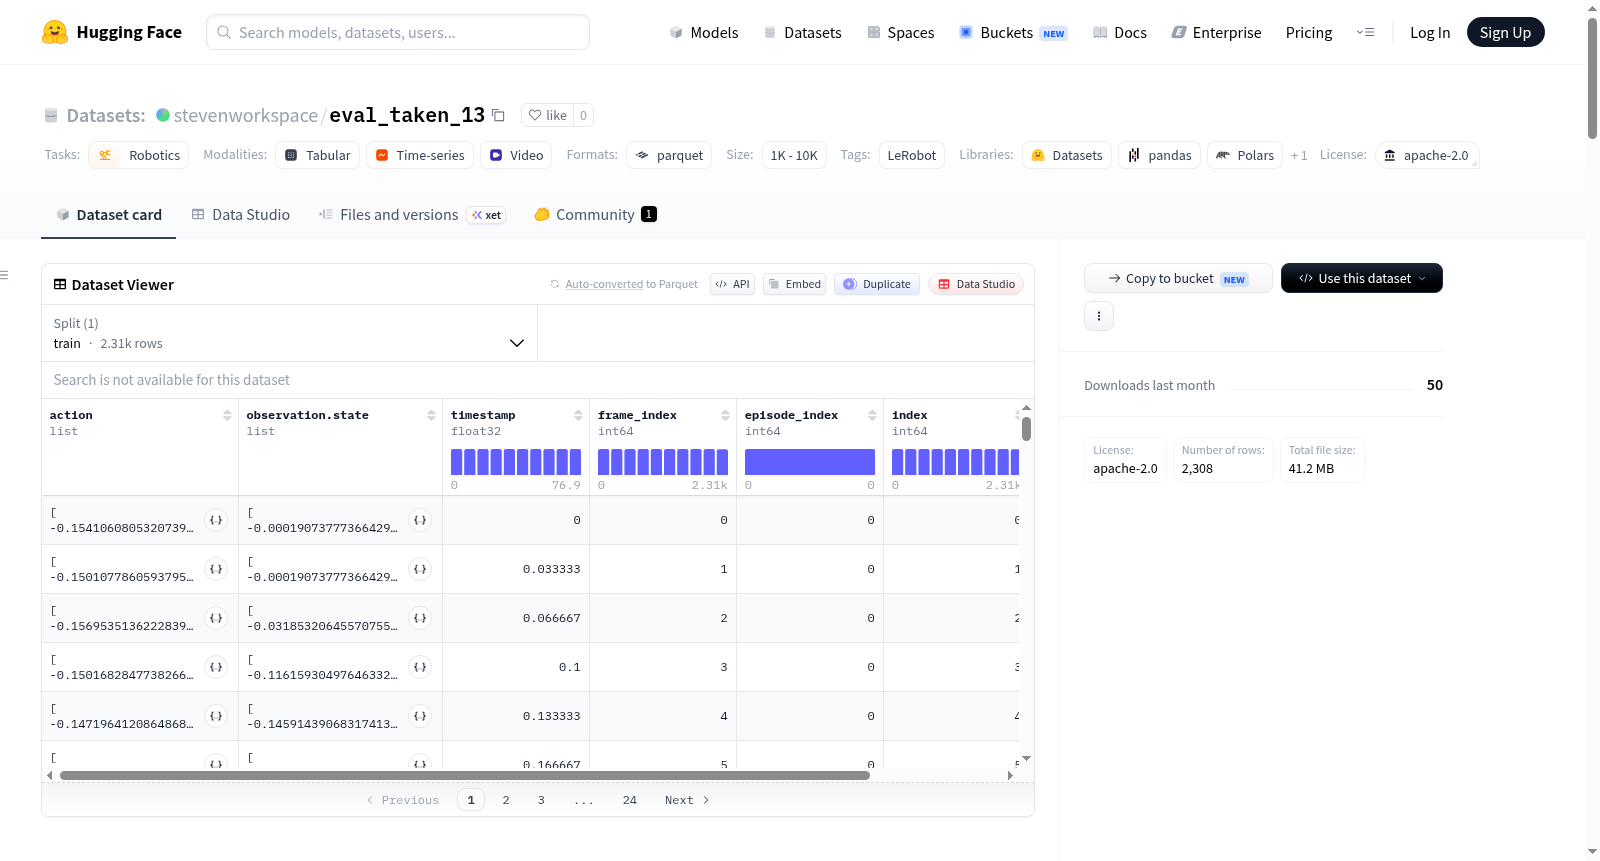Open Docs in navigation
Screen dimensions: 1600x861
click(1120, 32)
